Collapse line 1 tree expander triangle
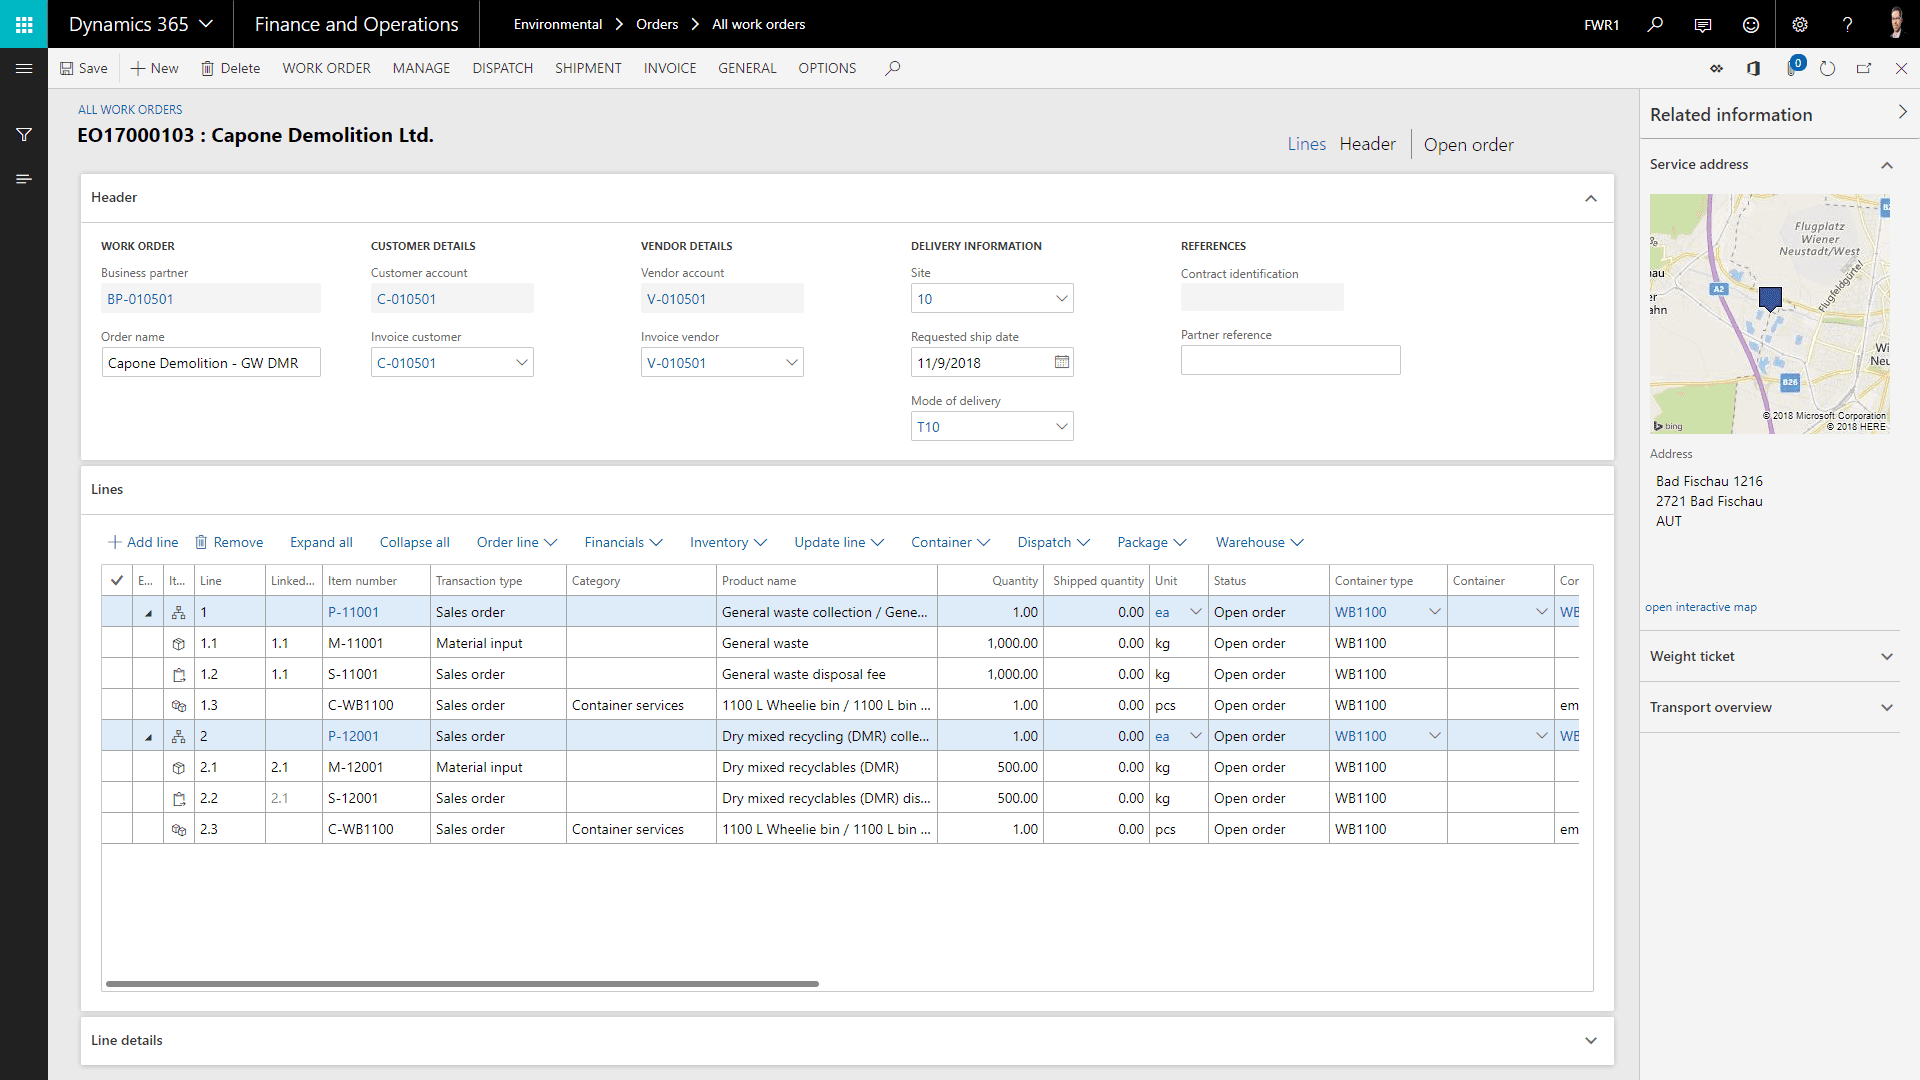 [148, 612]
